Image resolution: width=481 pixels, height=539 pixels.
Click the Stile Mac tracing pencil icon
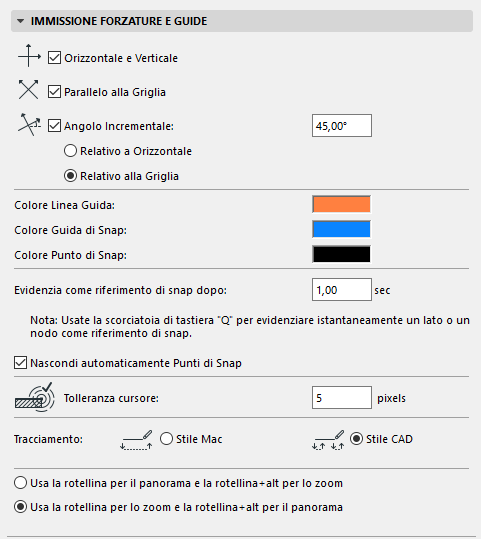tap(136, 440)
